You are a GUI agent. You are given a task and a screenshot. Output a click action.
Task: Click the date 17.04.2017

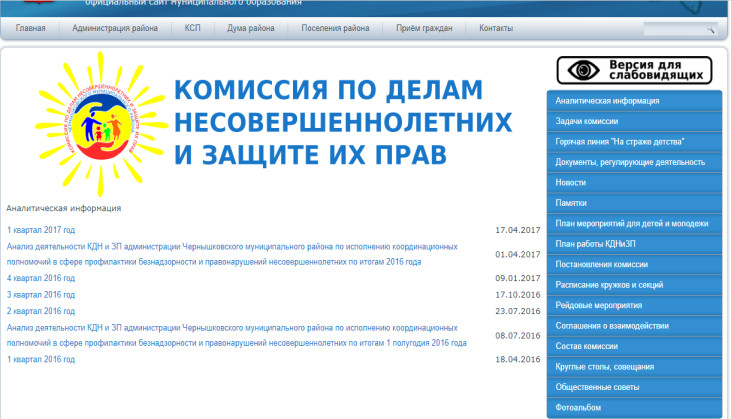pyautogui.click(x=517, y=230)
